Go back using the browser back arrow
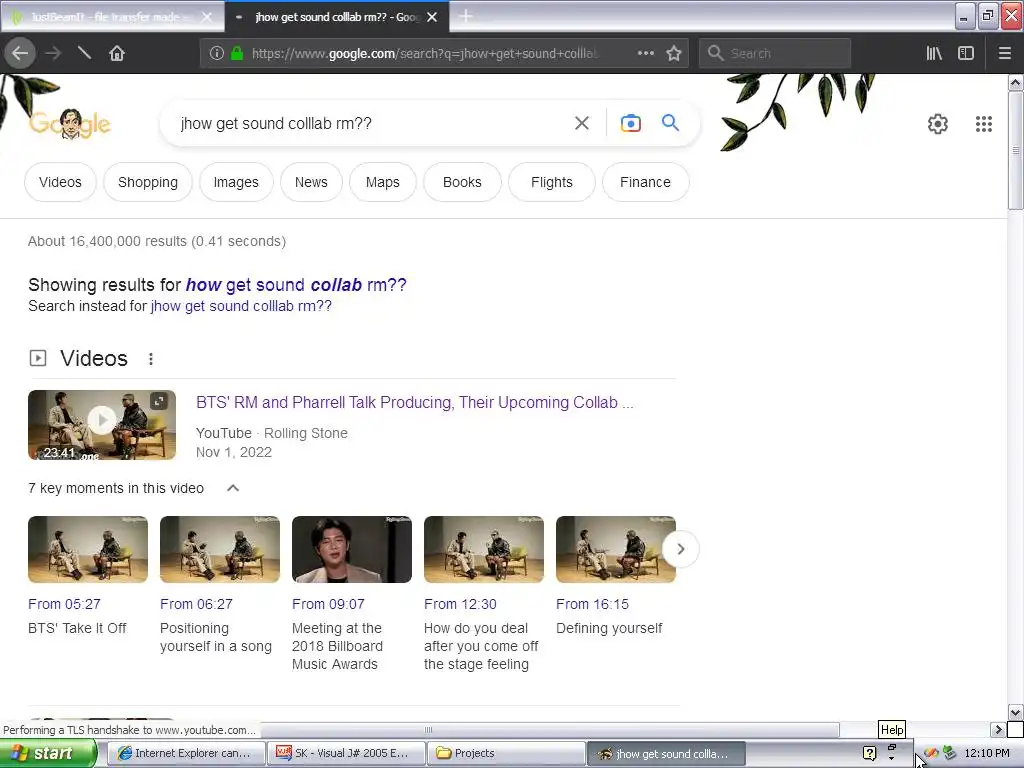The width and height of the screenshot is (1024, 768). coord(20,53)
